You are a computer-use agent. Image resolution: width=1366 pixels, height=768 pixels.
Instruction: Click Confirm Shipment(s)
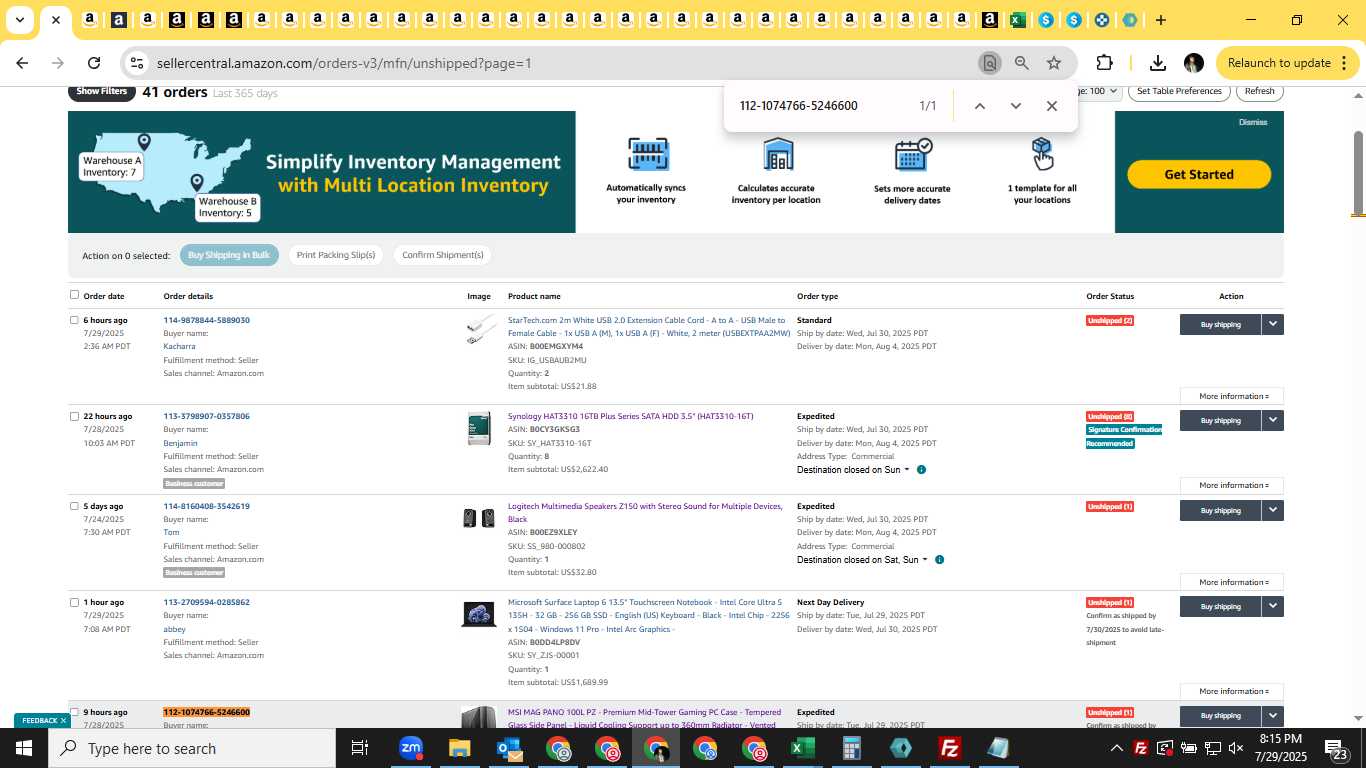coord(443,255)
